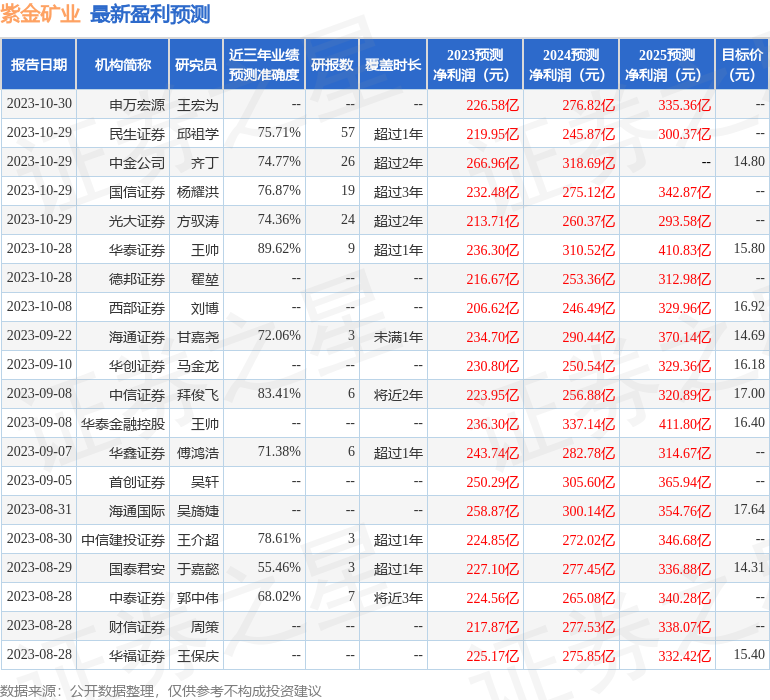Click the 华泰金融控股 institution cell
Viewport: 770px width, 700px height.
tap(123, 423)
